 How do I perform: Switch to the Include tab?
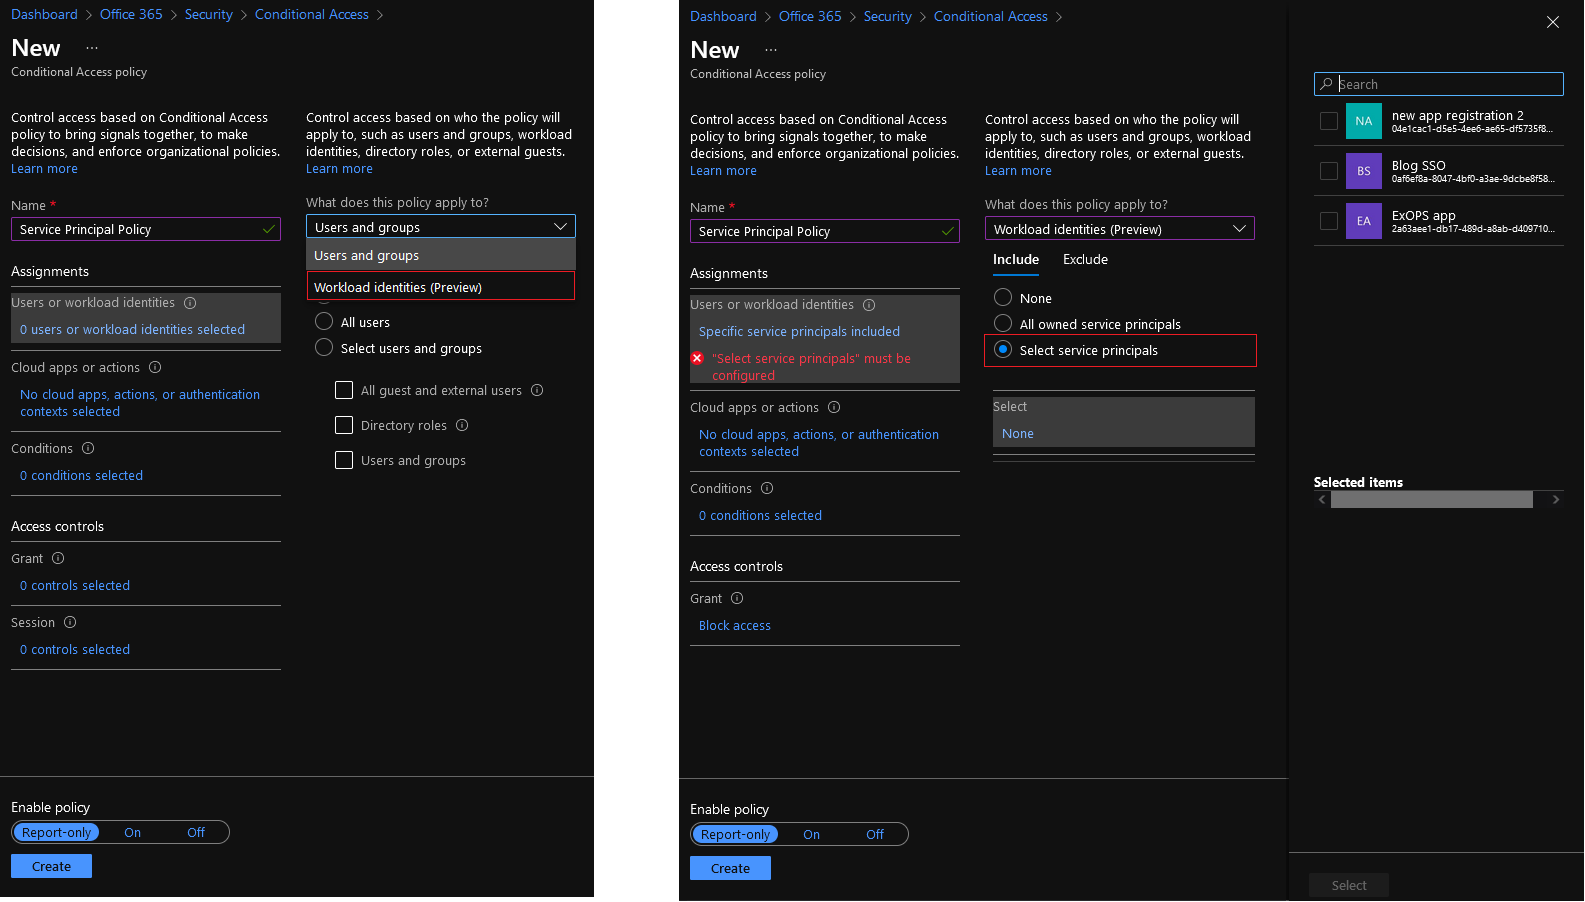coord(1016,260)
